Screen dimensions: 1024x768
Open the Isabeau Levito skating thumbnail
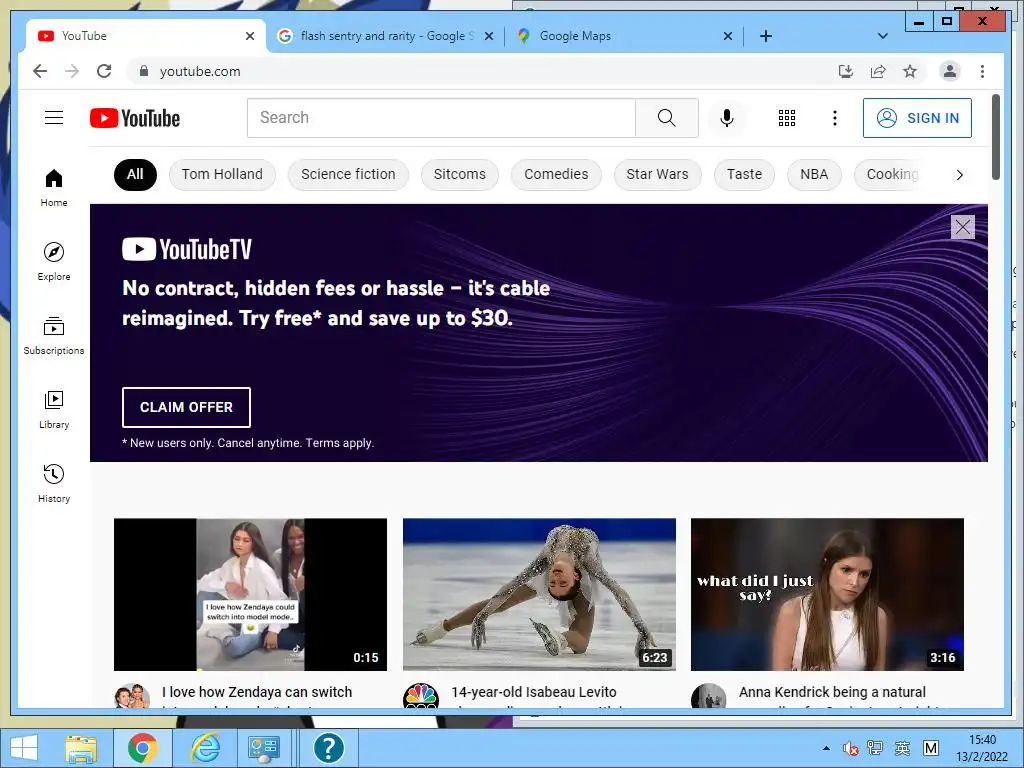point(539,594)
